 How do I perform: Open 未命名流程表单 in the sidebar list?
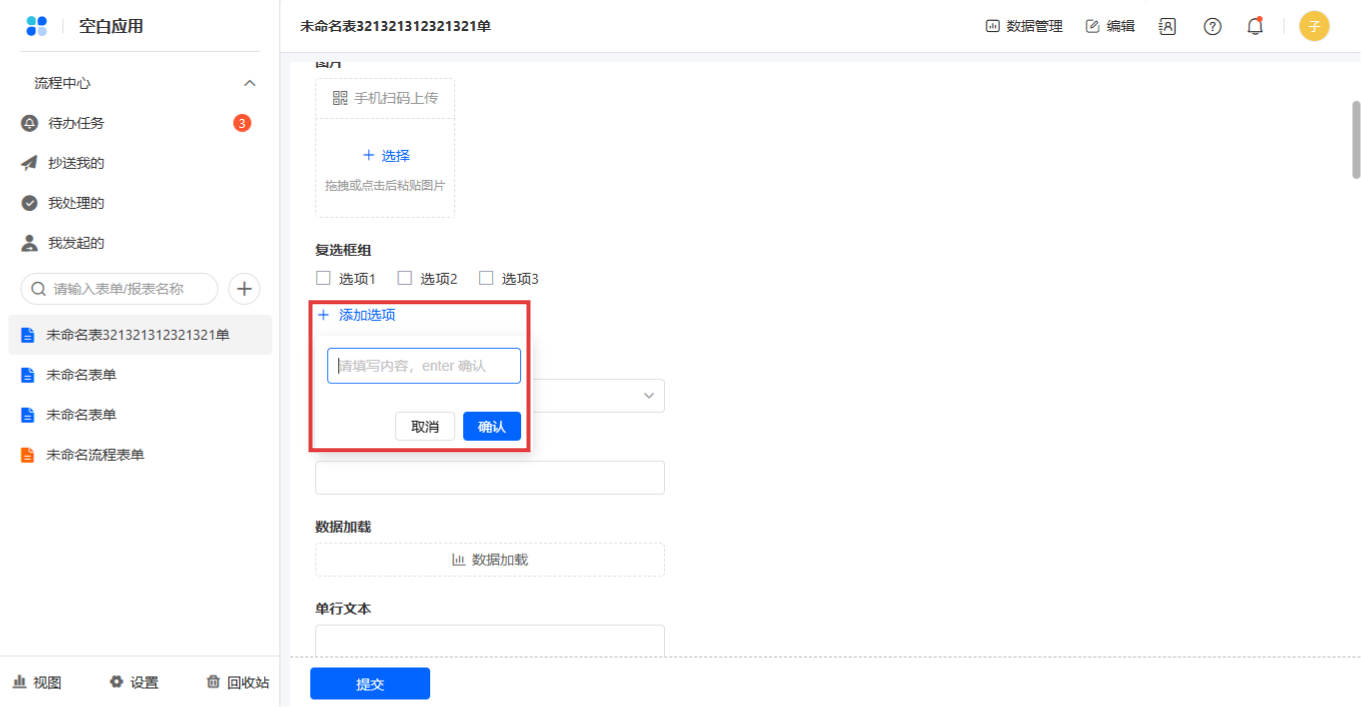click(x=95, y=455)
